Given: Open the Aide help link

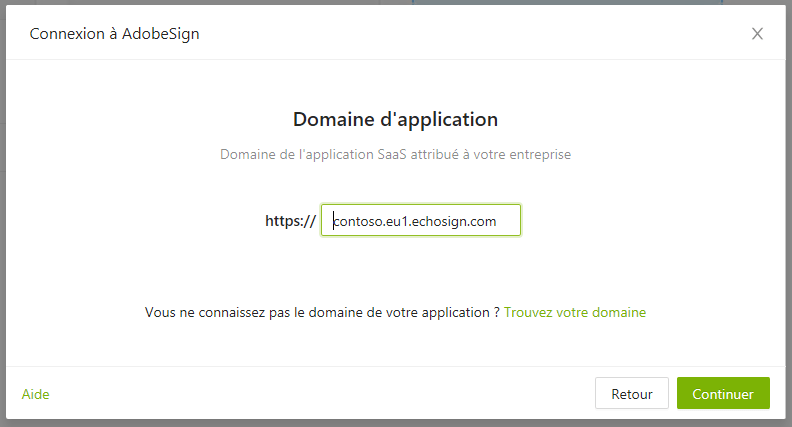Looking at the screenshot, I should point(35,394).
